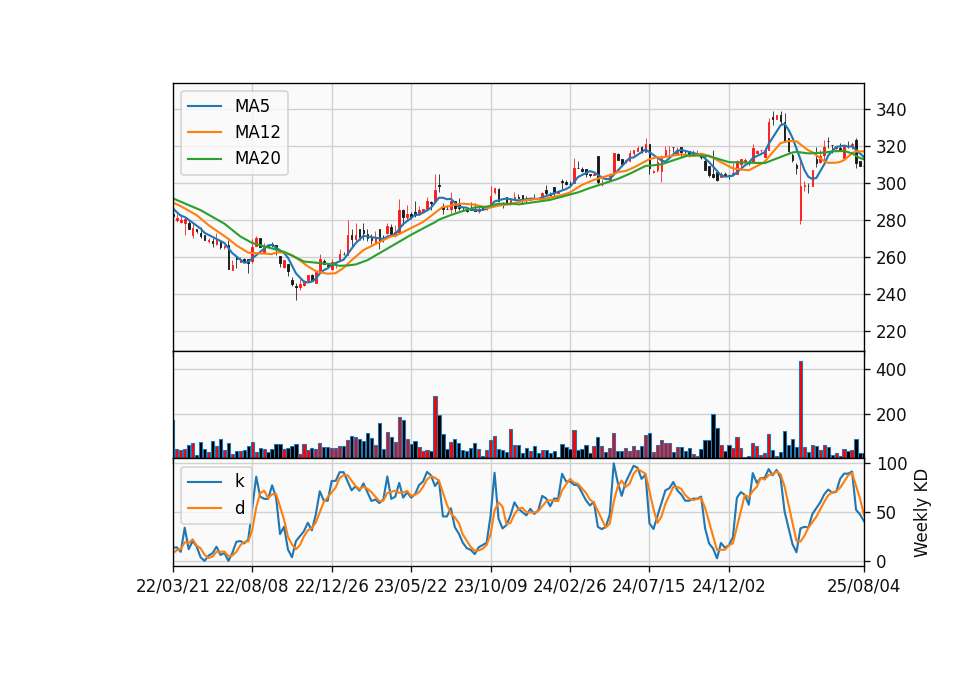Click the 22/03/21 date tick label

click(173, 586)
